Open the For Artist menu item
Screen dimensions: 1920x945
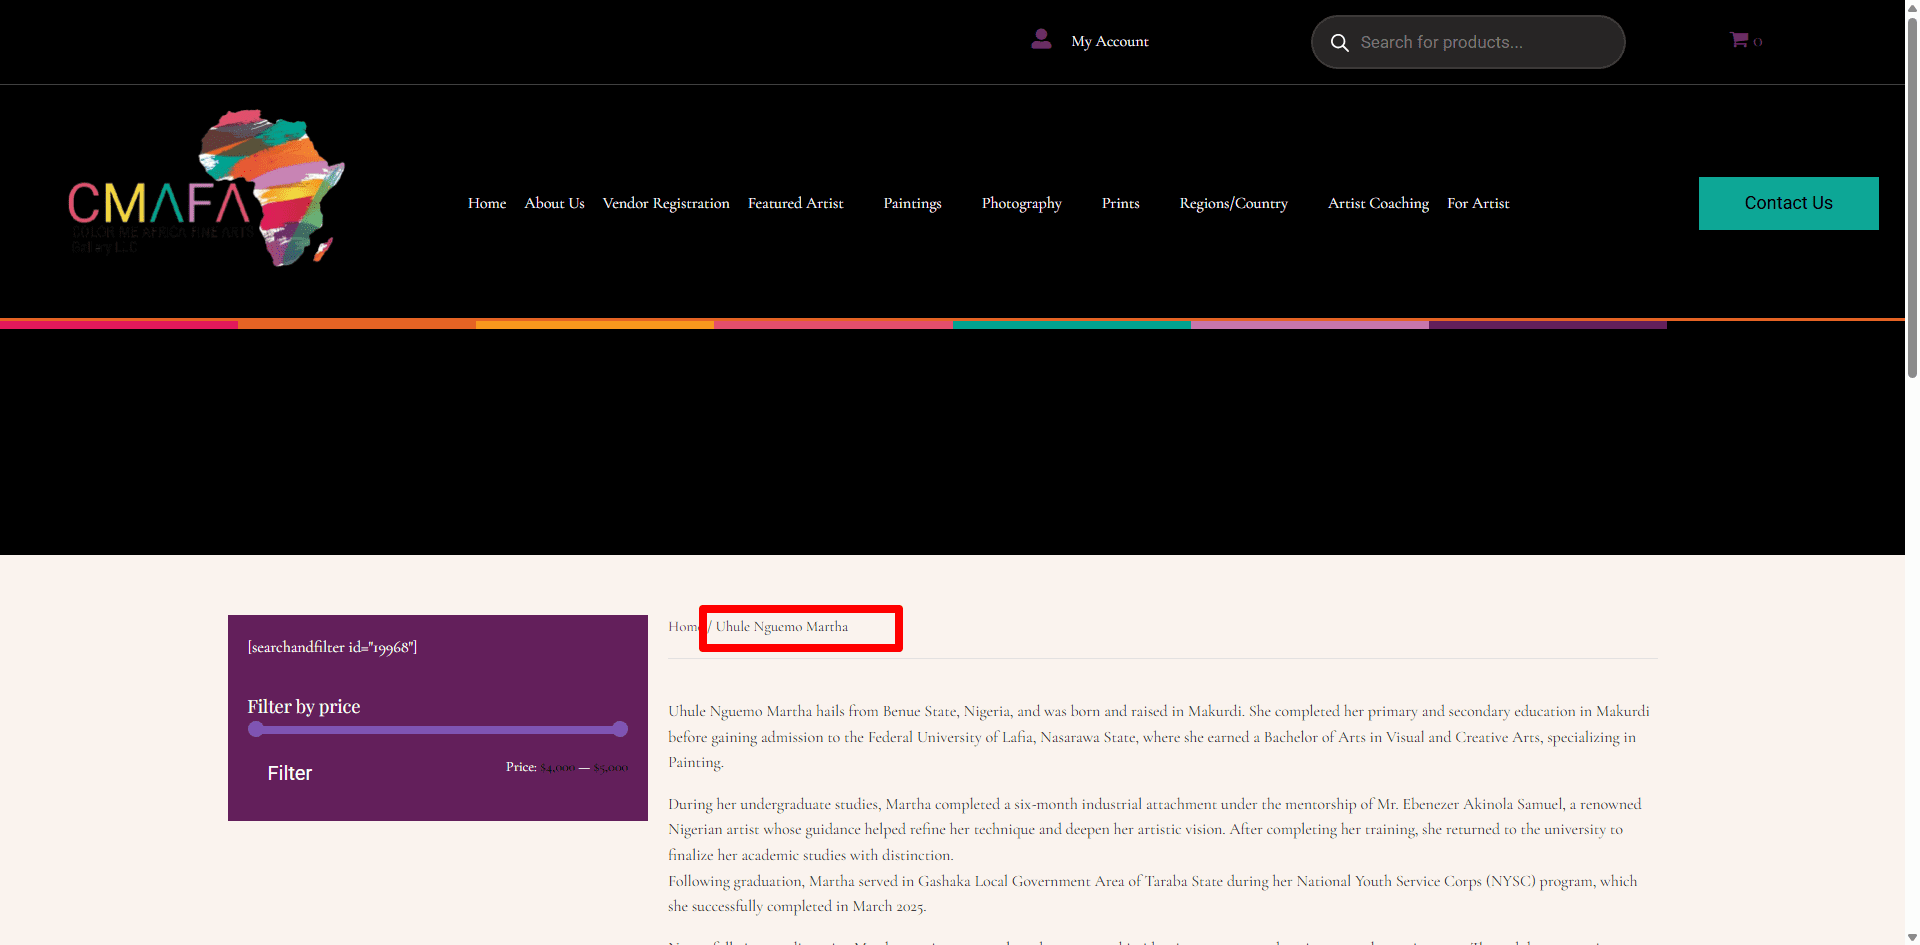[1478, 203]
